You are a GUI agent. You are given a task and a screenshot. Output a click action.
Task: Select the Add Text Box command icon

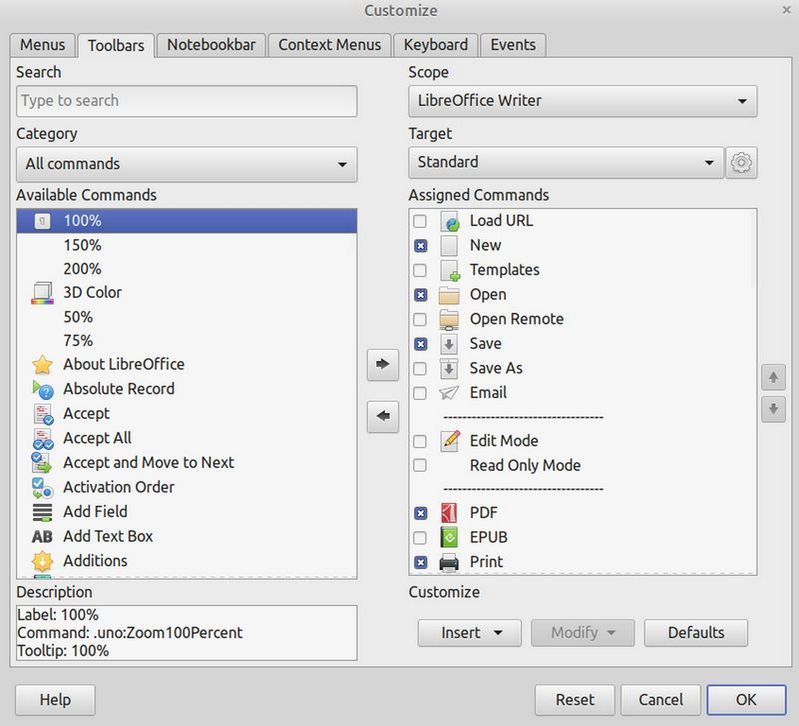tap(42, 537)
